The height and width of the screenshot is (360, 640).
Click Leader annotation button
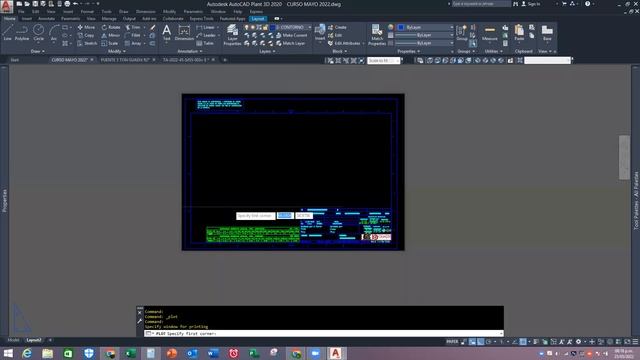206,36
